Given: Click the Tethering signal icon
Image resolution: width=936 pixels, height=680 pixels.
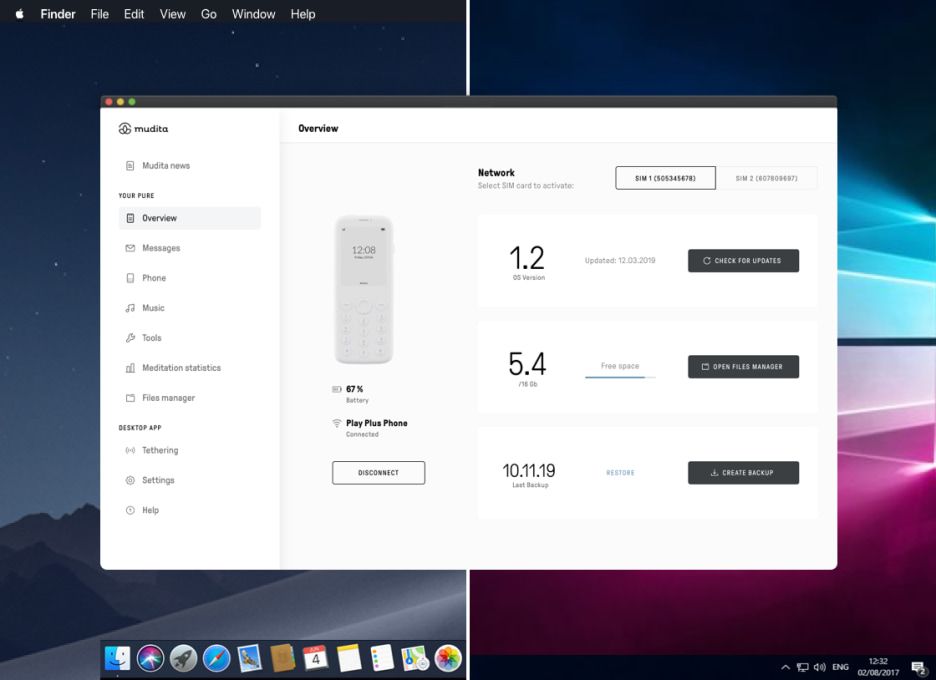Looking at the screenshot, I should [x=130, y=450].
